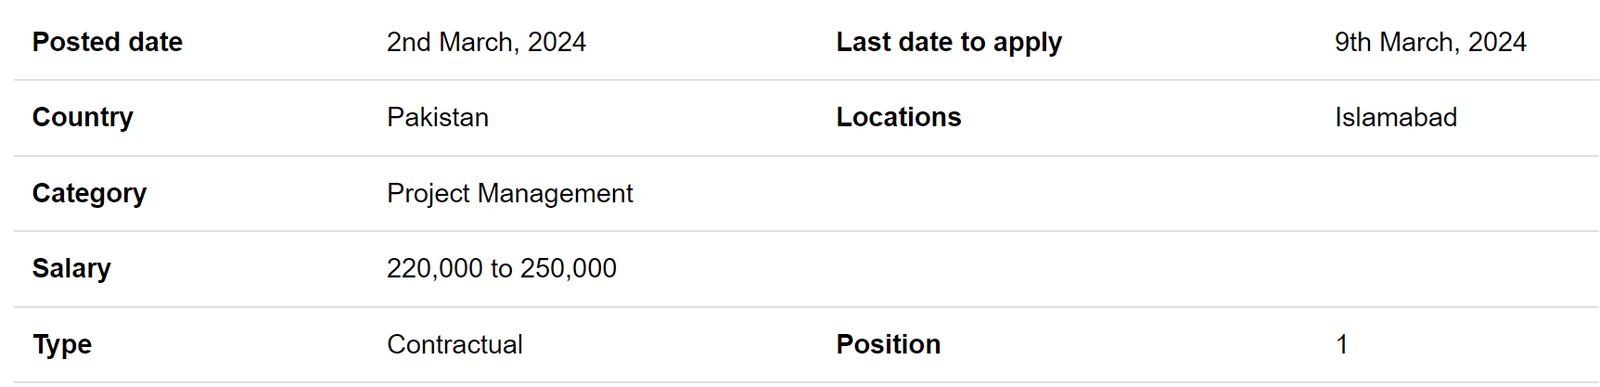Click the Country label
Screen dimensions: 1600x387
[x=82, y=118]
